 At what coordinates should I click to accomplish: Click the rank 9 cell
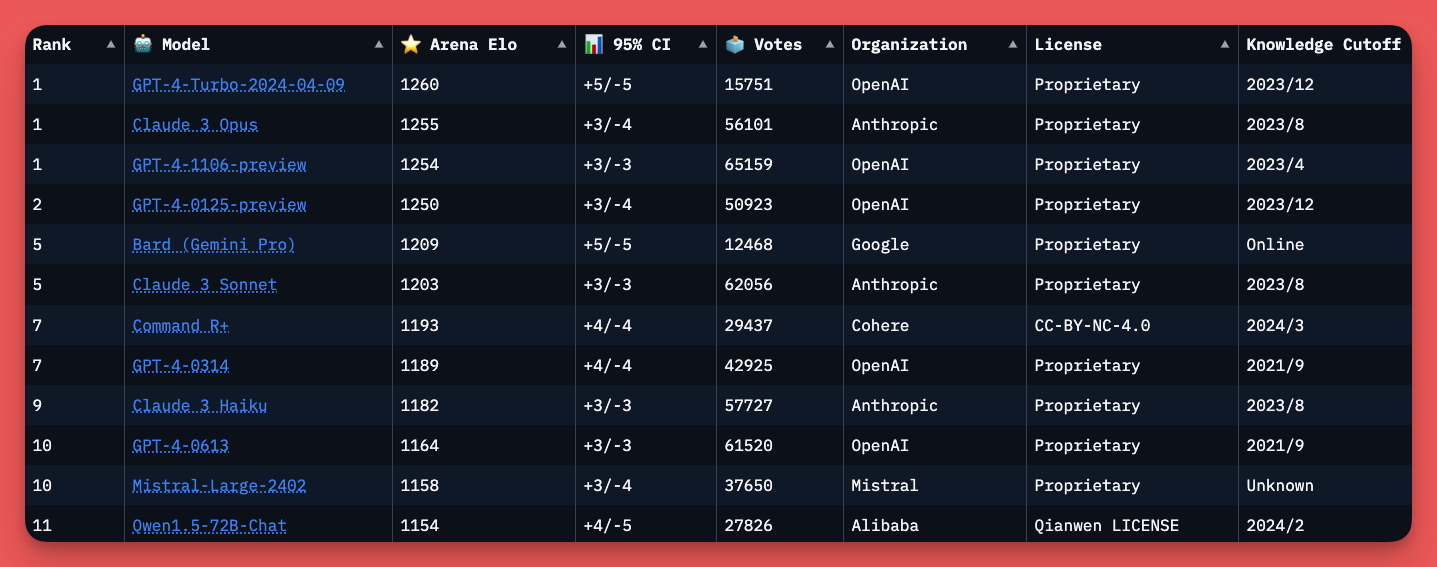pos(37,406)
